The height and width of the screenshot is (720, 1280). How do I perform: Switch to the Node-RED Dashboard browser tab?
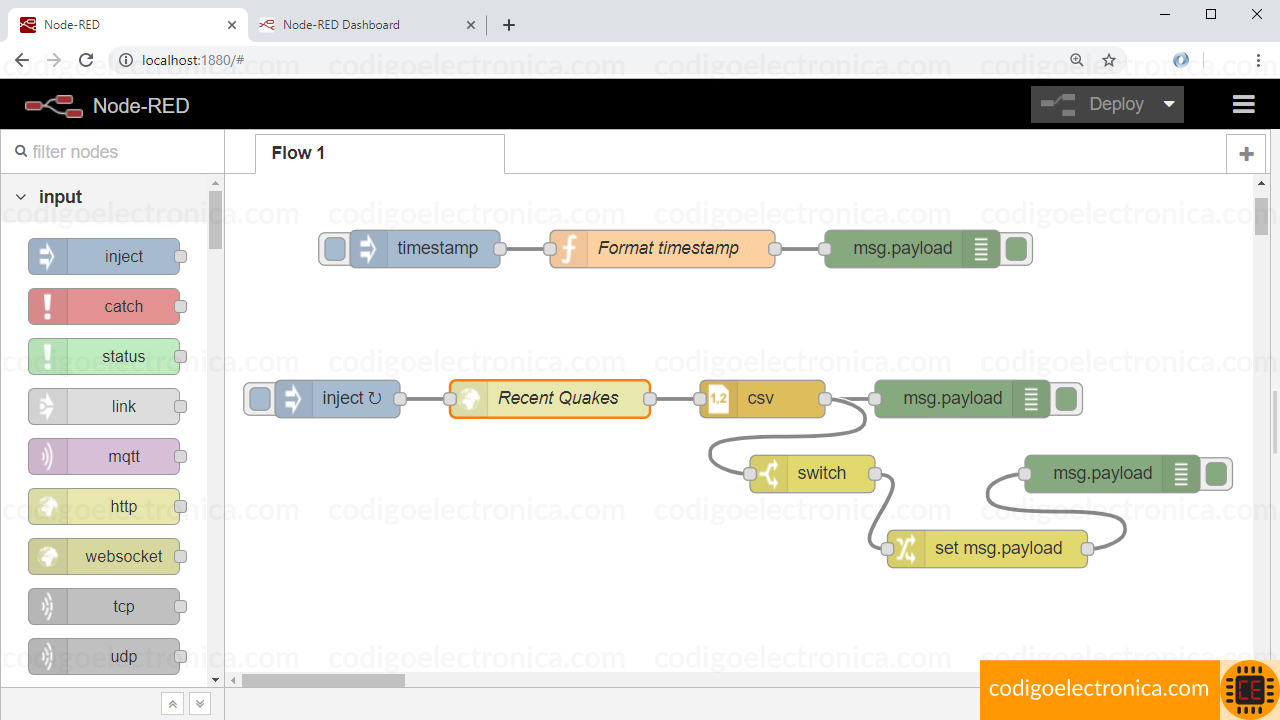point(365,25)
